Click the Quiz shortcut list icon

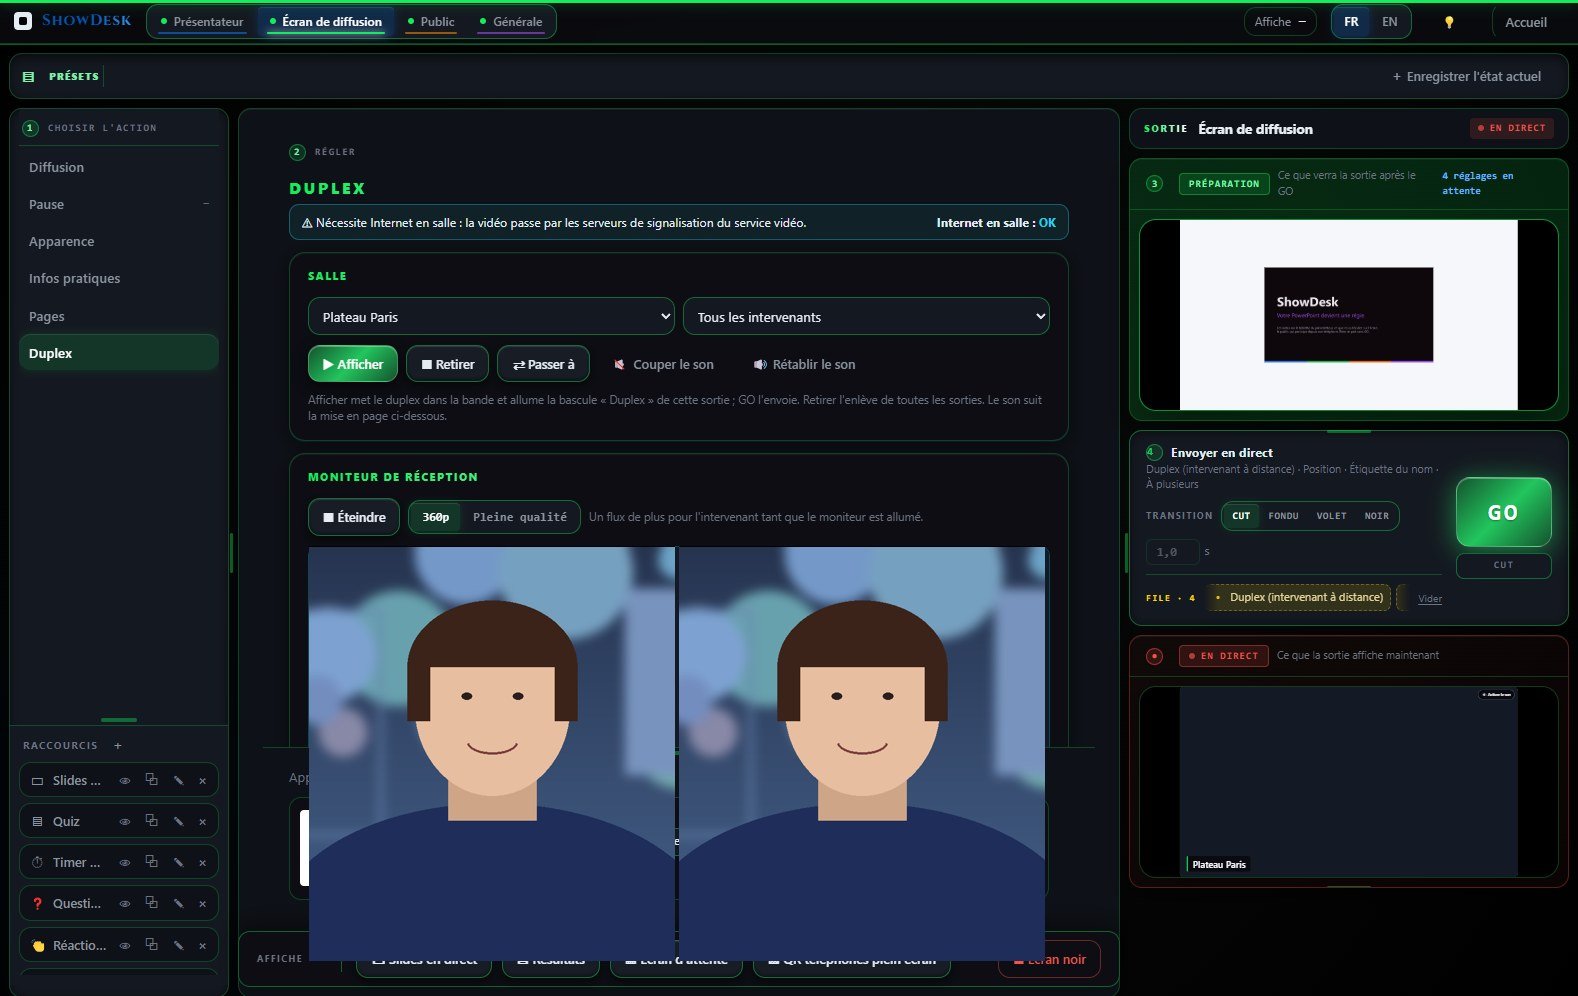[37, 821]
